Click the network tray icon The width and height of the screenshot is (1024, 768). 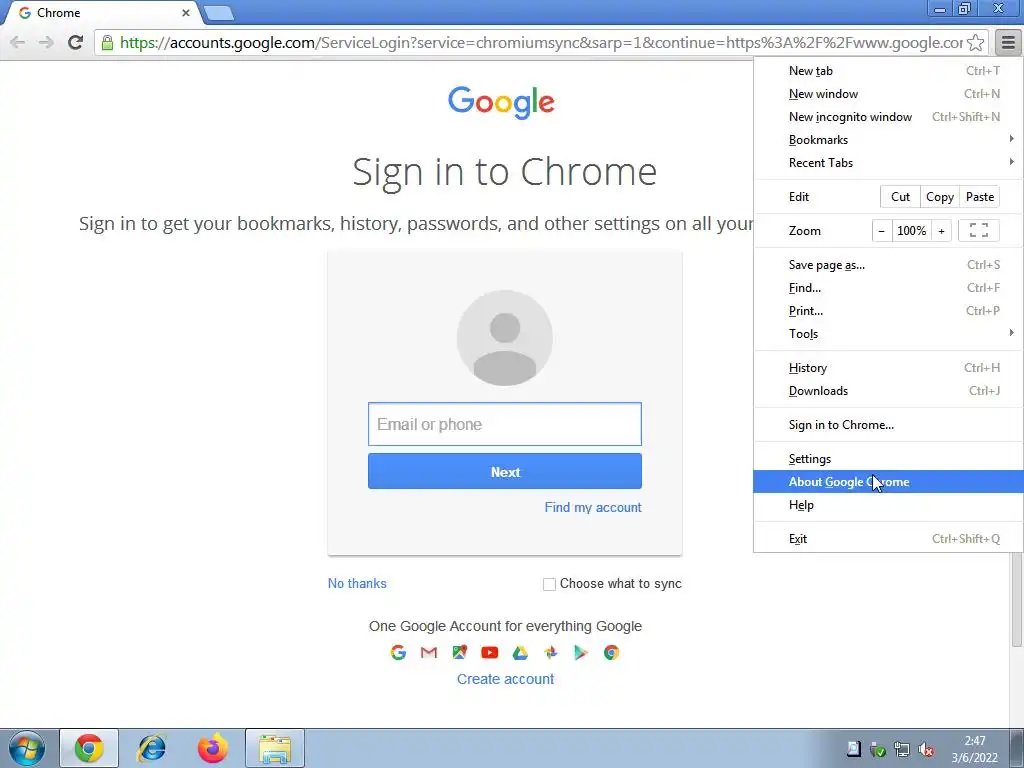(x=902, y=749)
